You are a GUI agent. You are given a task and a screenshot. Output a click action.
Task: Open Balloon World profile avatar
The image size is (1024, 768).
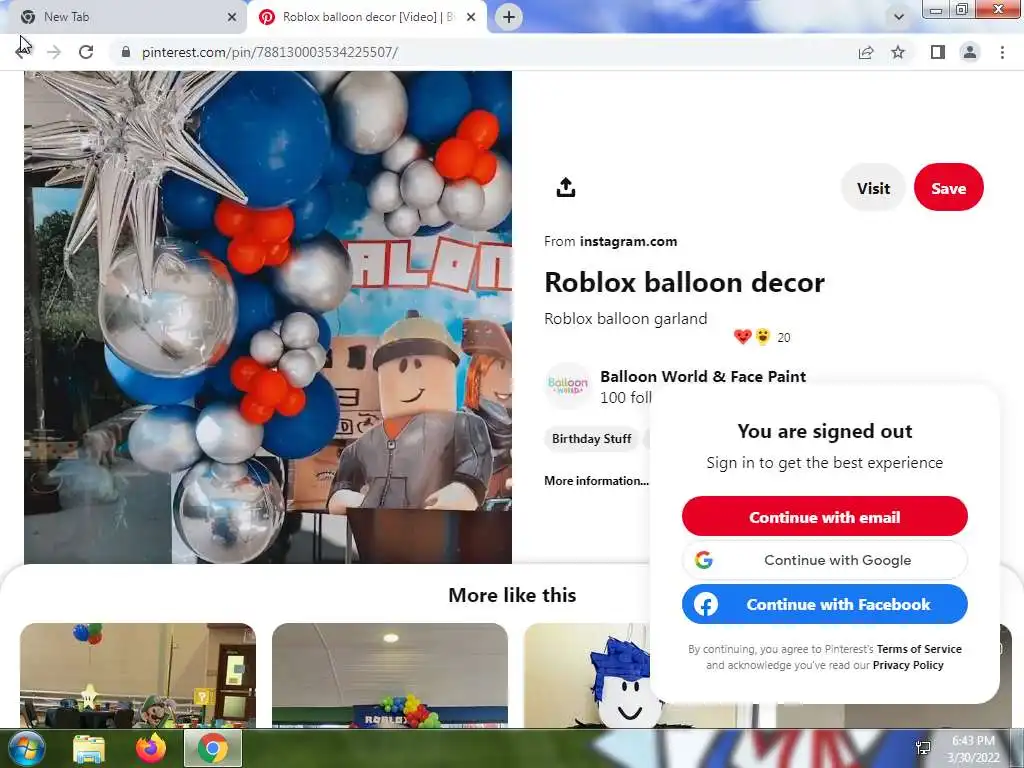pos(568,386)
